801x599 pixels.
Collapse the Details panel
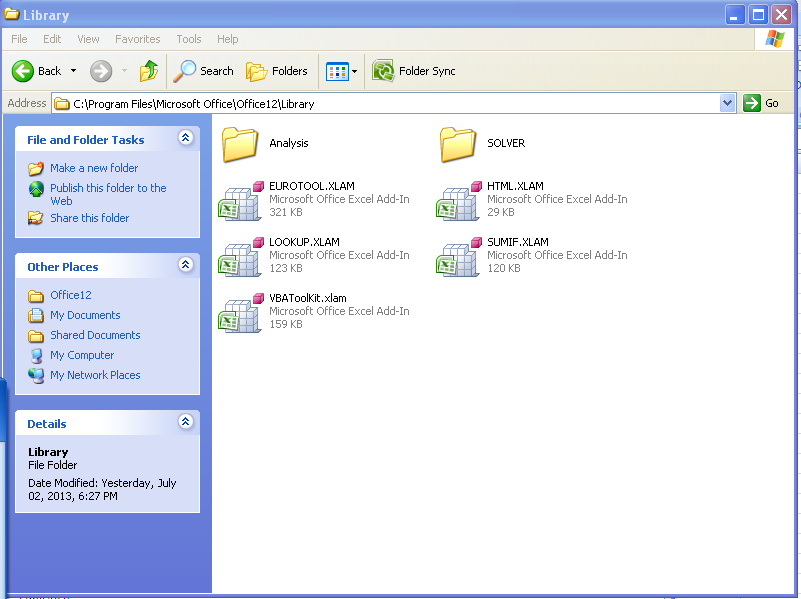click(185, 421)
